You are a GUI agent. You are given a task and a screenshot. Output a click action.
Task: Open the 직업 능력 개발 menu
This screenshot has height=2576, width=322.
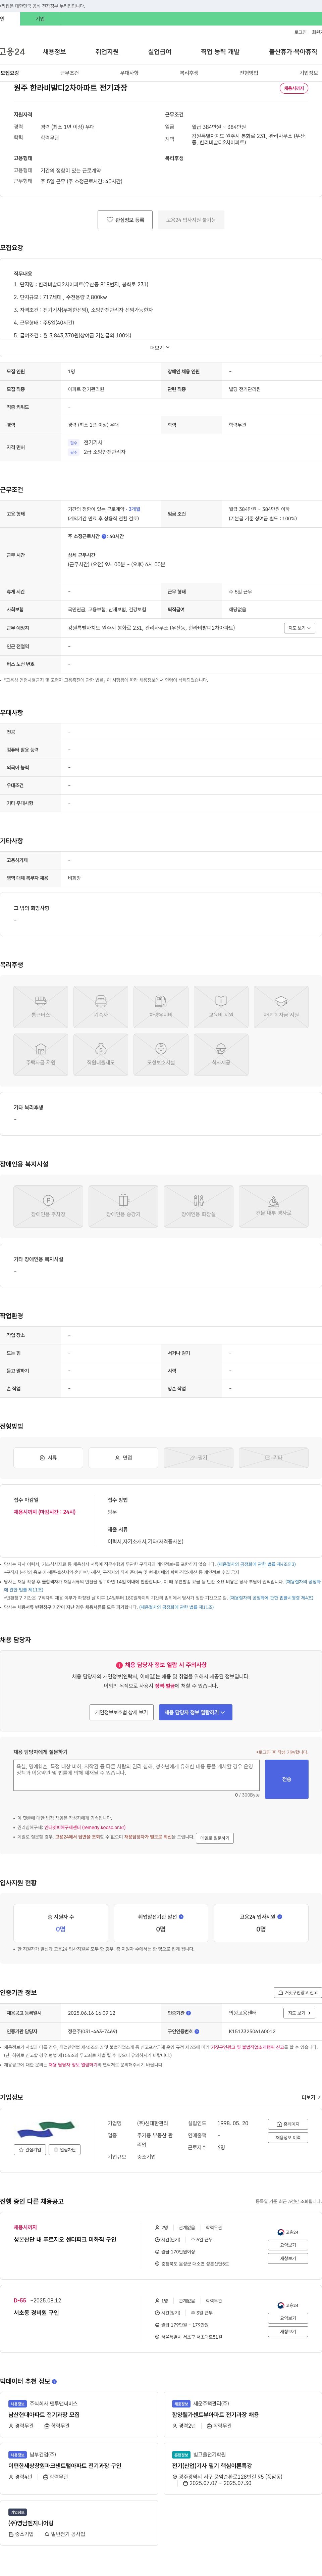coord(220,52)
